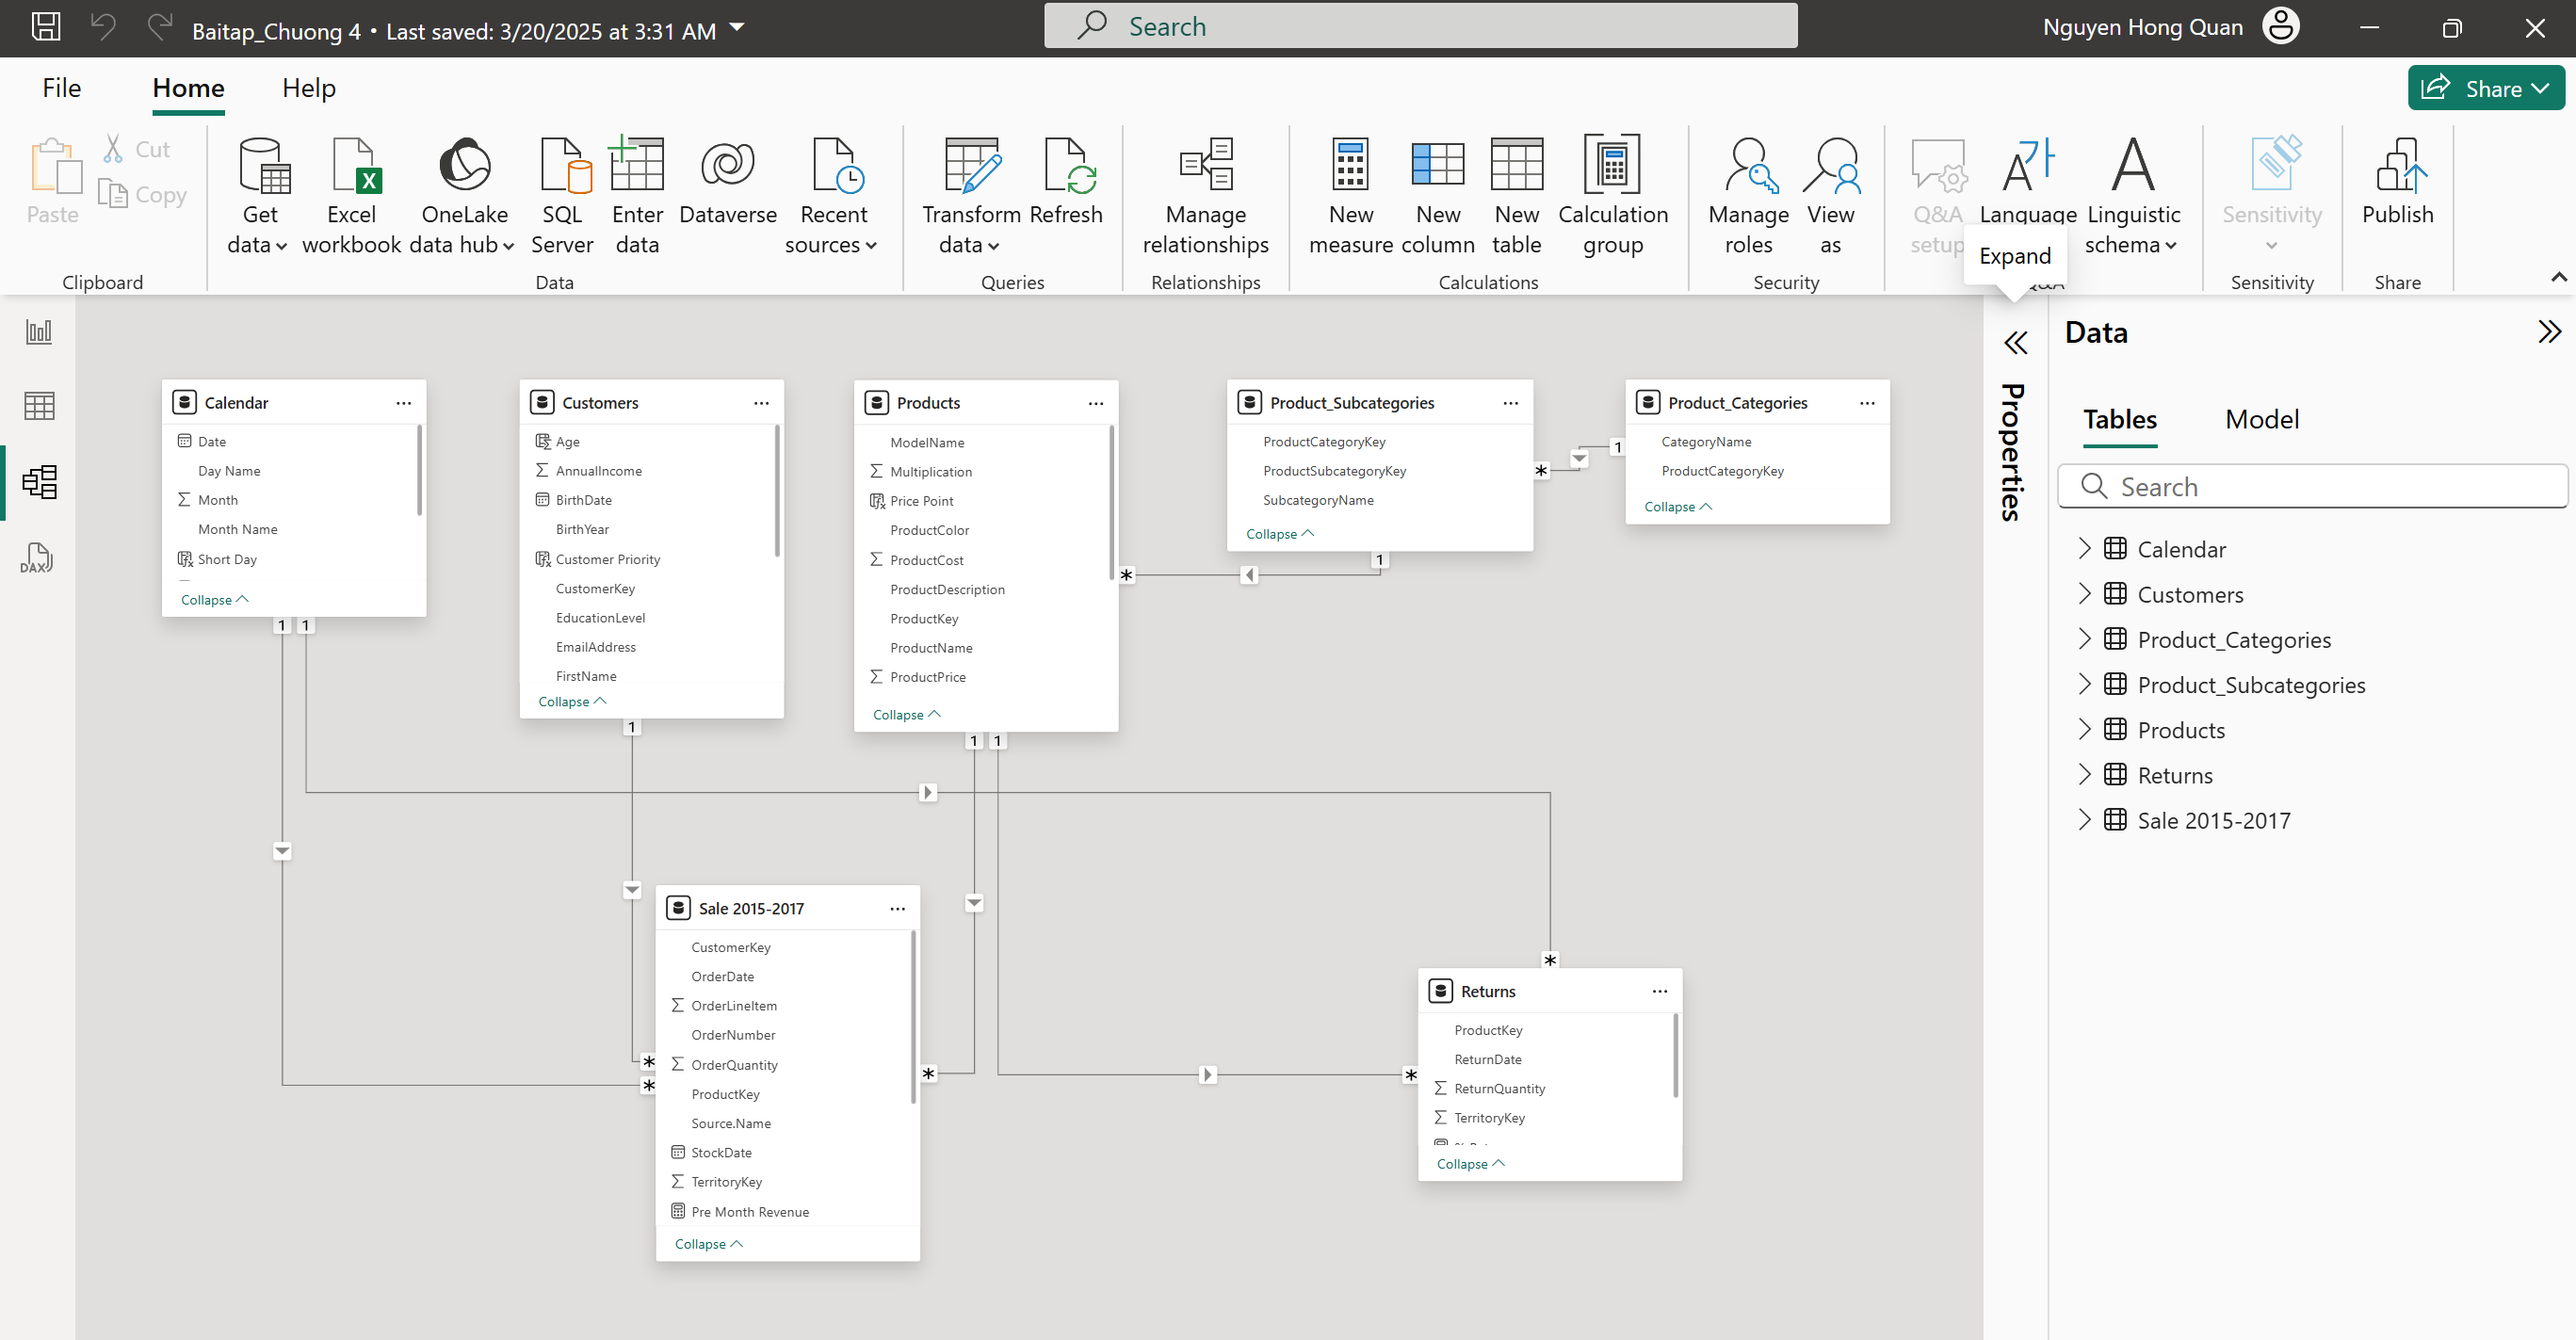Switch to Tables tab in Data pane
The width and height of the screenshot is (2576, 1340).
click(x=2119, y=419)
